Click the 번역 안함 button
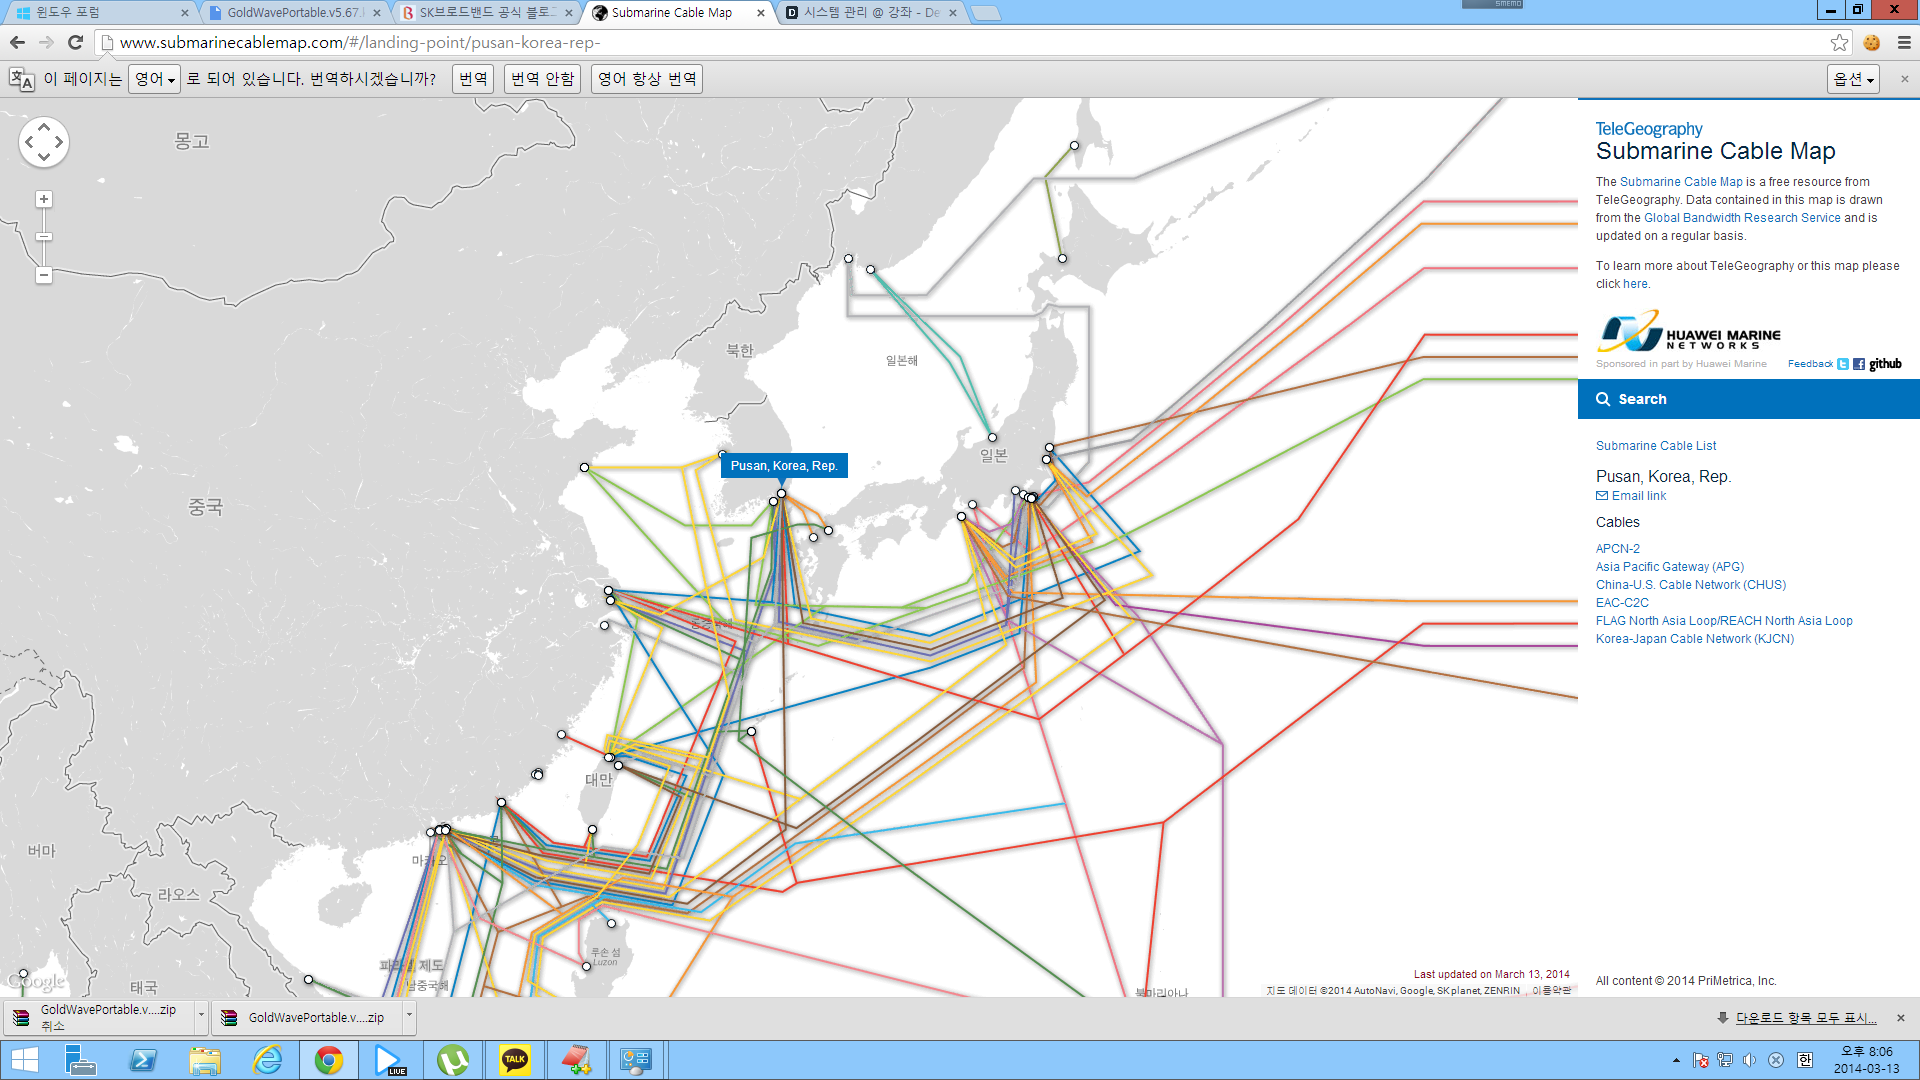The width and height of the screenshot is (1920, 1080). (x=542, y=79)
